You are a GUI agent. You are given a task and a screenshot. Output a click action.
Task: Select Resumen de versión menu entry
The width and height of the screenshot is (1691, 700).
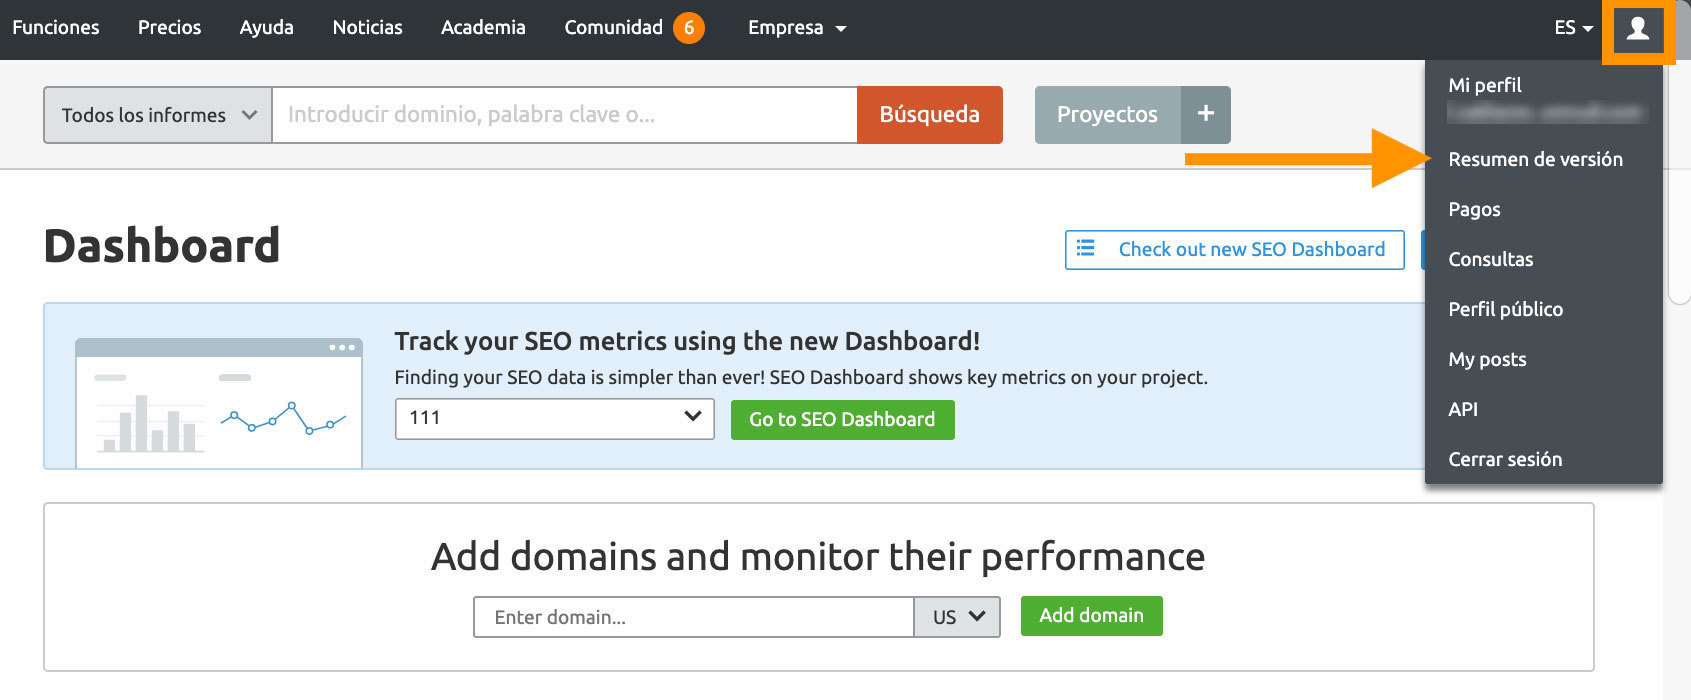click(x=1535, y=159)
